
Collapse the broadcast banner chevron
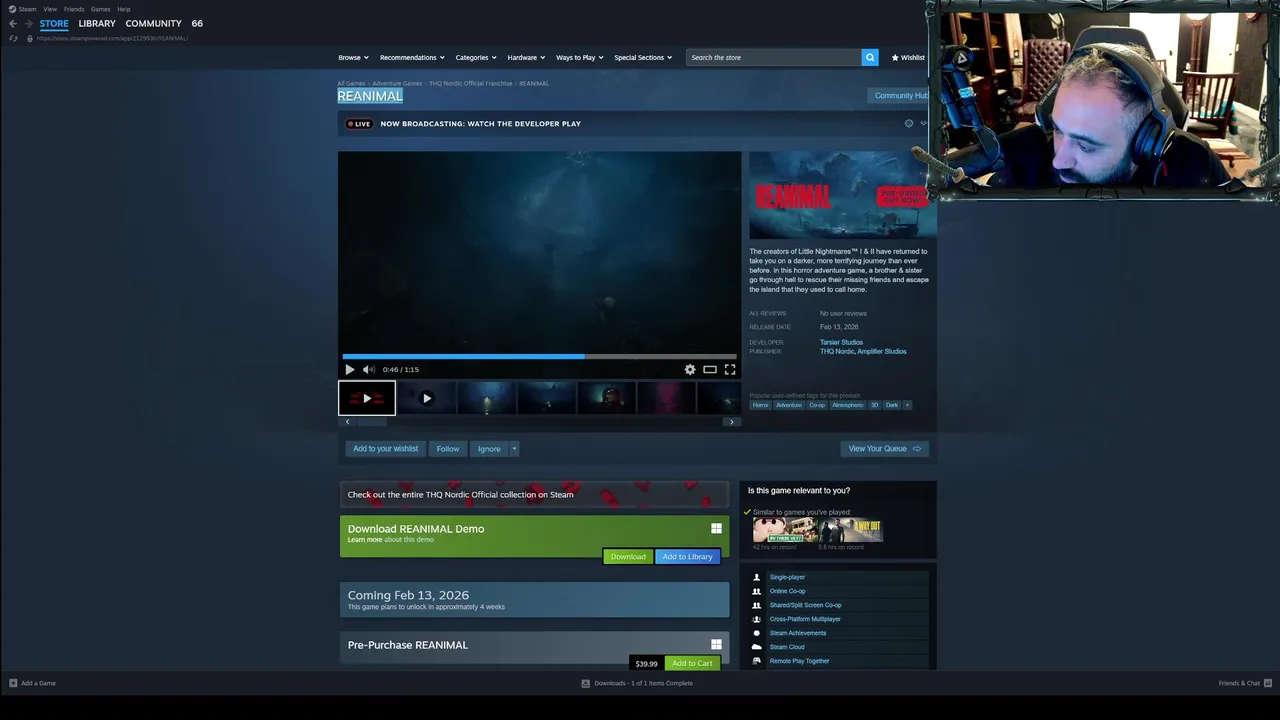click(x=923, y=123)
